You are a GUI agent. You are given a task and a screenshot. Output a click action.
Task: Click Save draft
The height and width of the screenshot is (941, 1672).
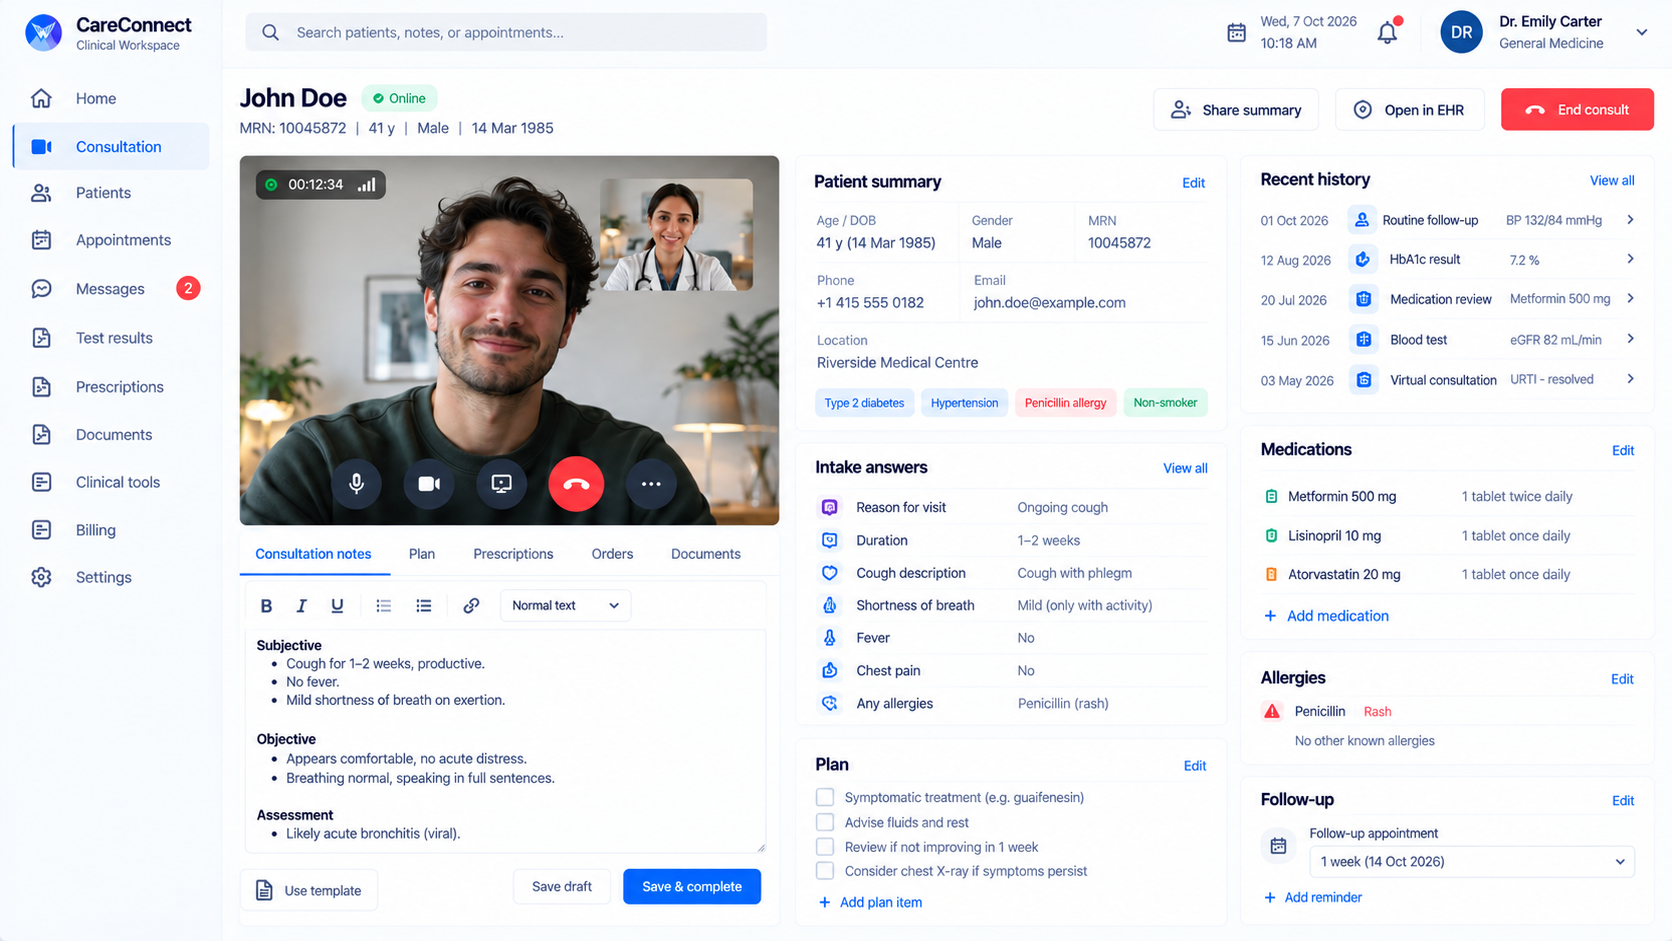pos(562,887)
